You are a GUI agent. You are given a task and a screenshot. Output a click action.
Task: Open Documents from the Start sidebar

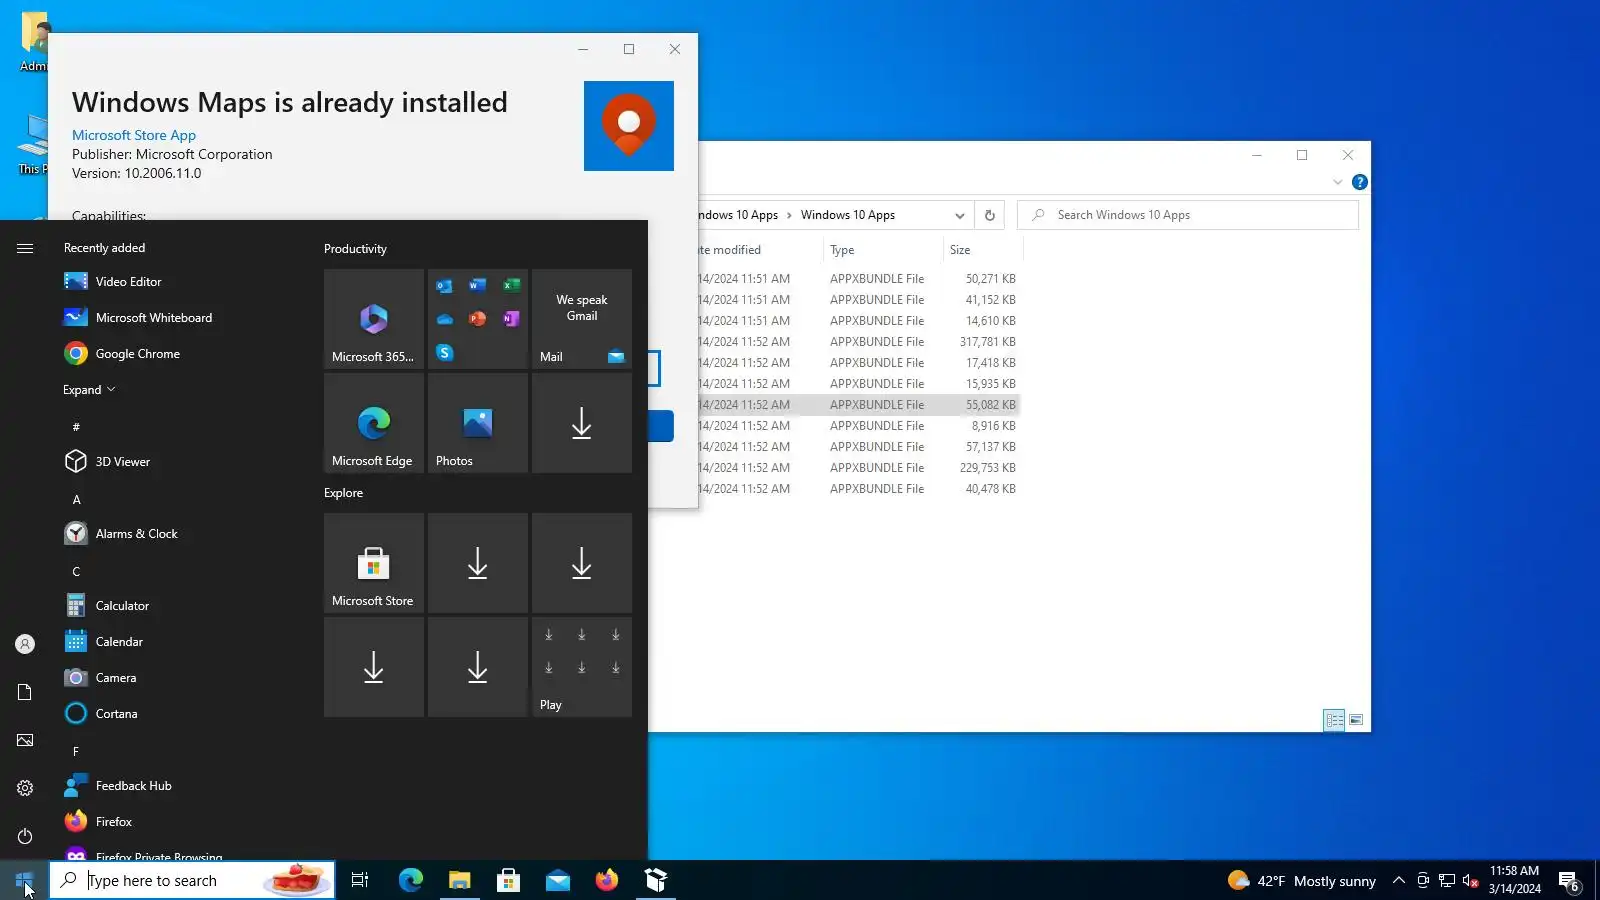(25, 692)
